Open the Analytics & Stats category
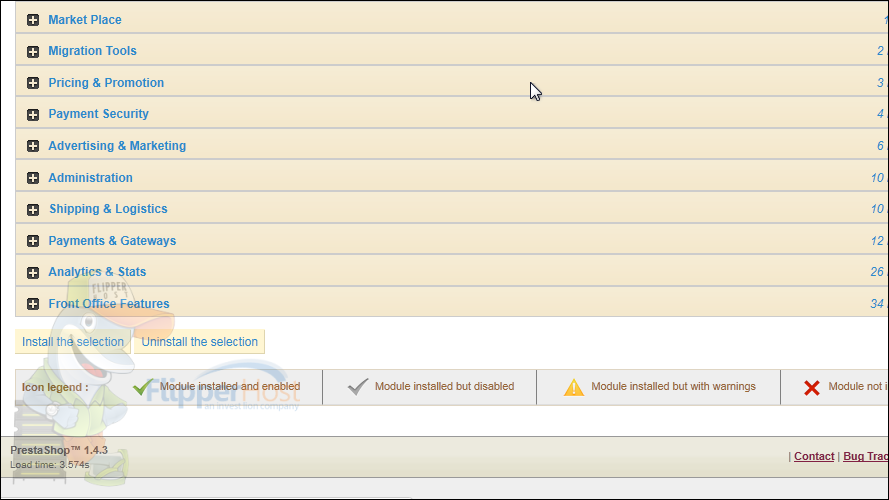The width and height of the screenshot is (889, 500). [97, 272]
